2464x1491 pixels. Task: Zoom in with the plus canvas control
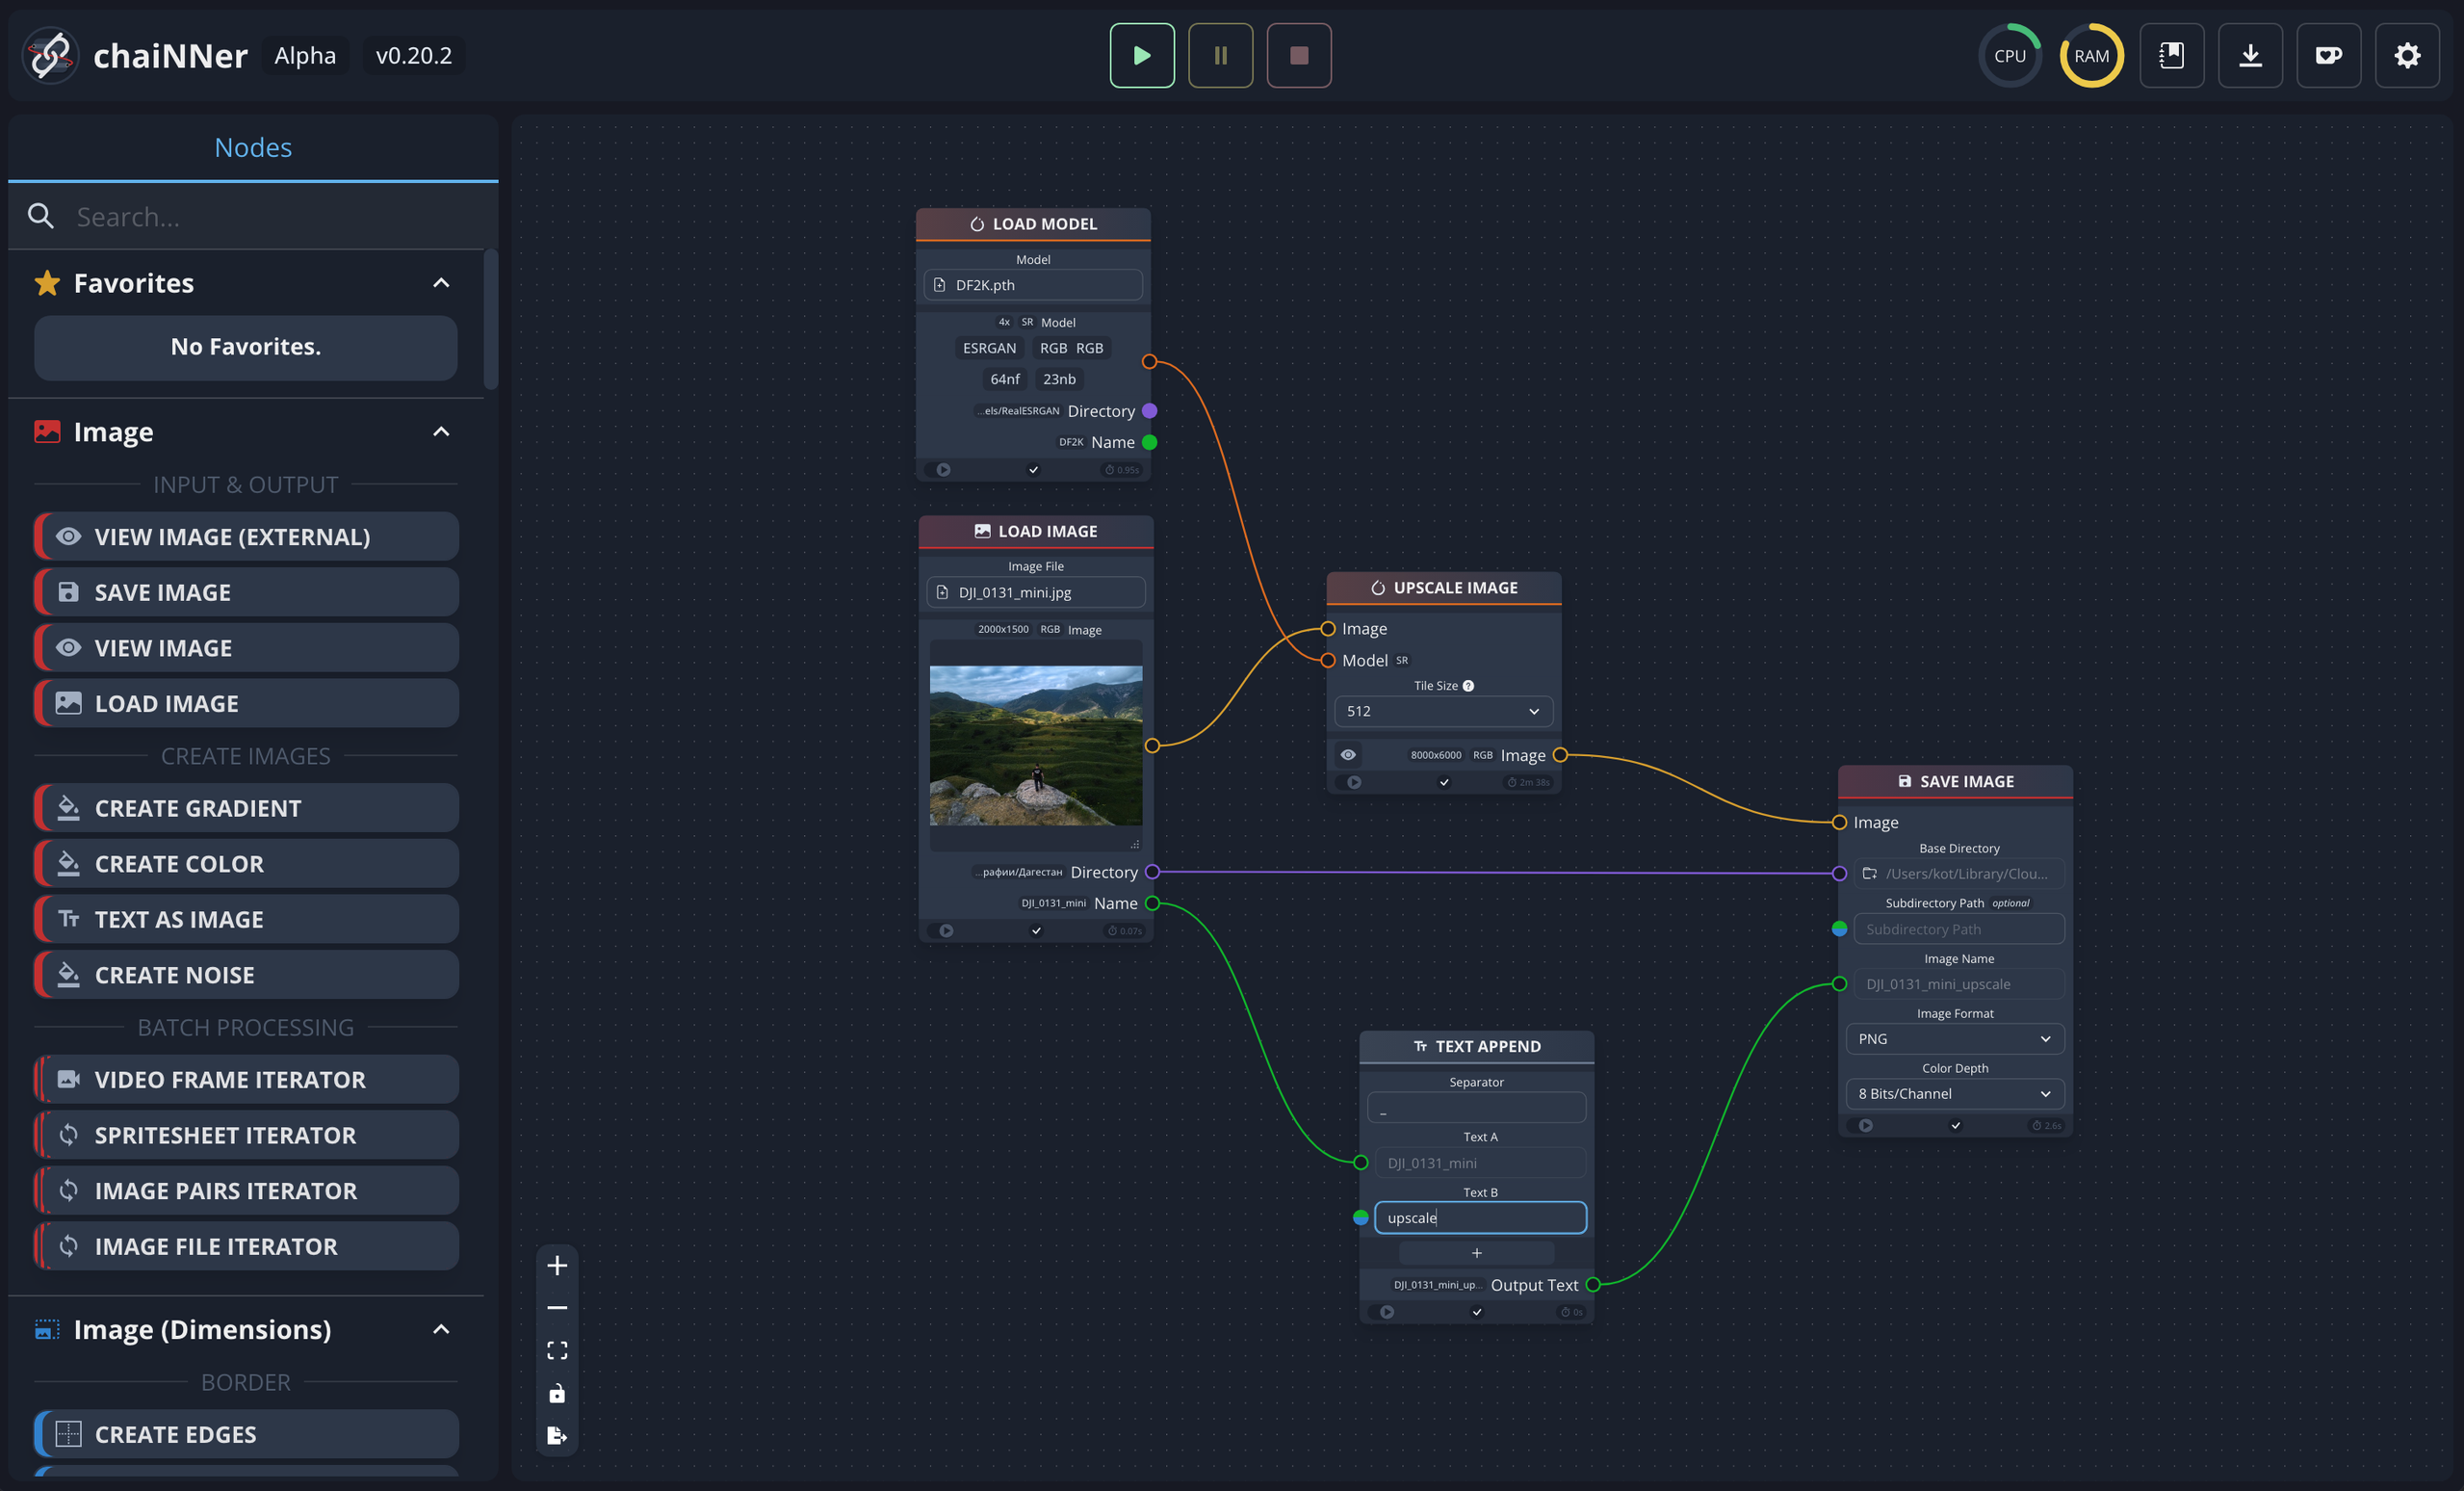pyautogui.click(x=557, y=1265)
